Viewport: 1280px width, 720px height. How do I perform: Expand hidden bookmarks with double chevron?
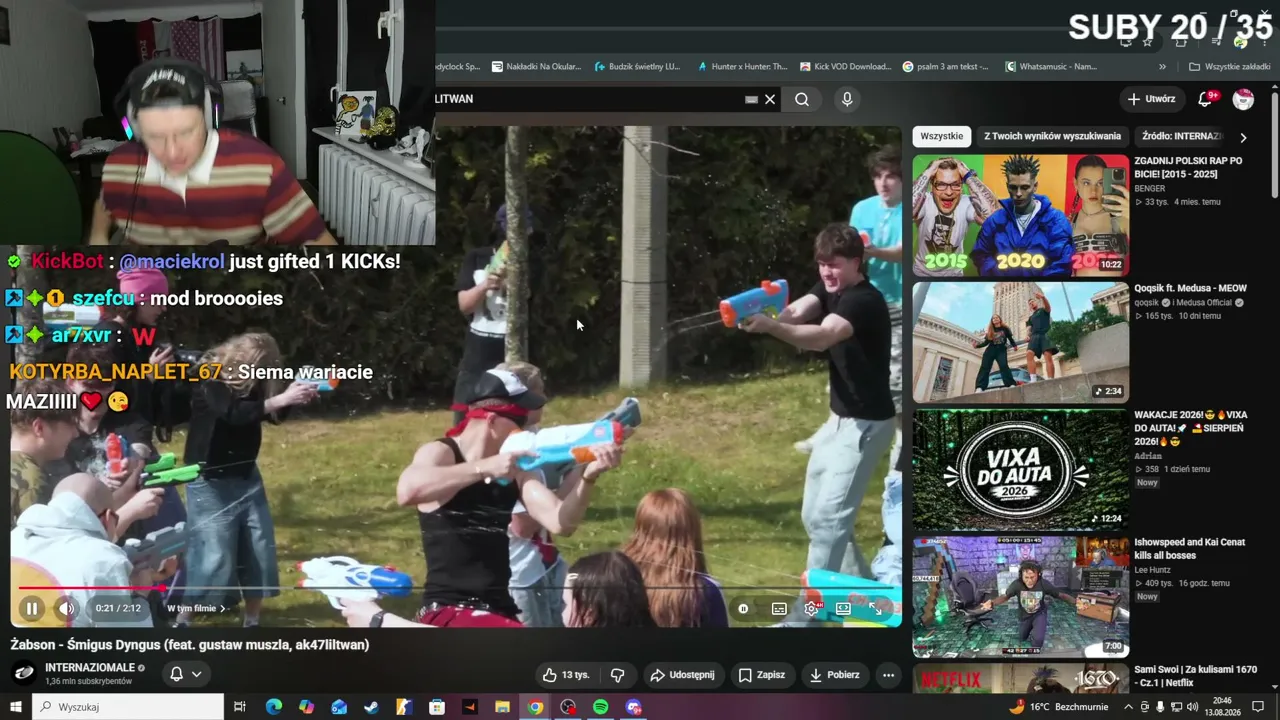pos(1162,67)
